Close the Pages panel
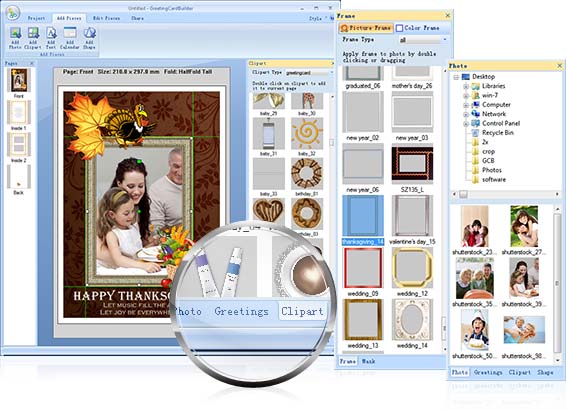 (x=32, y=64)
